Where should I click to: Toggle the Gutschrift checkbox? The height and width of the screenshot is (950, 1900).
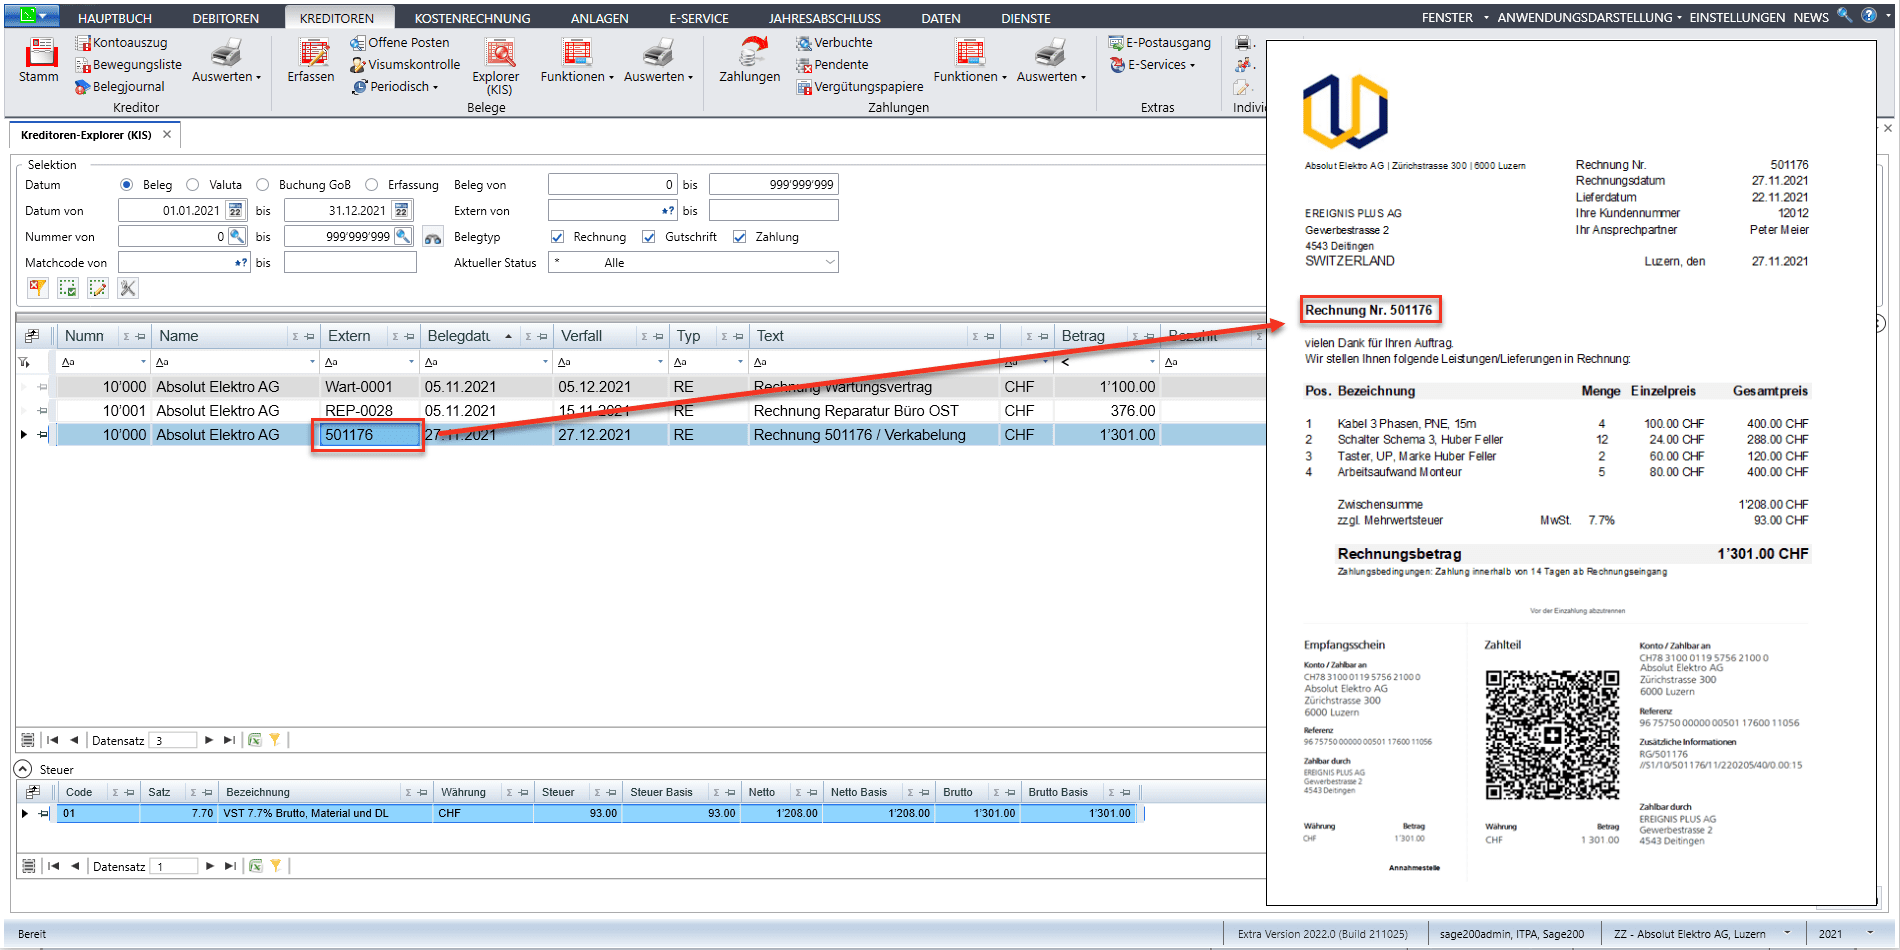649,237
